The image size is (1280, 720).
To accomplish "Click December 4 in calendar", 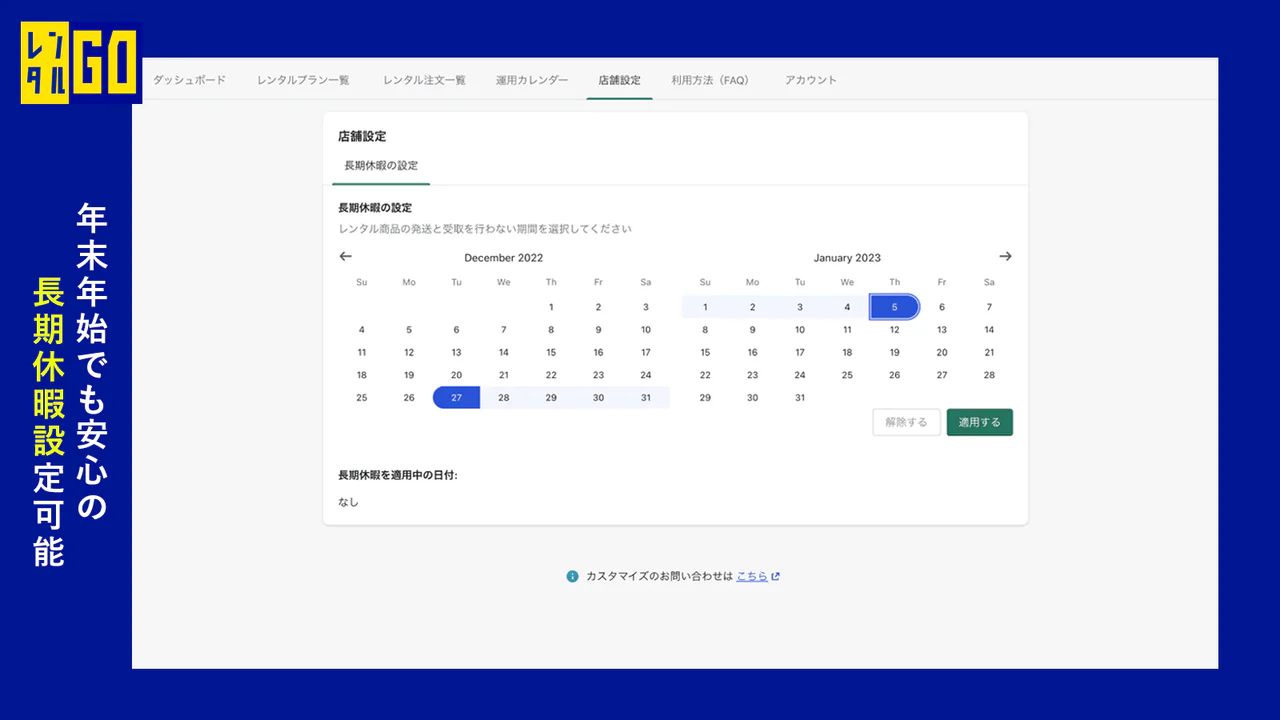I will (362, 330).
